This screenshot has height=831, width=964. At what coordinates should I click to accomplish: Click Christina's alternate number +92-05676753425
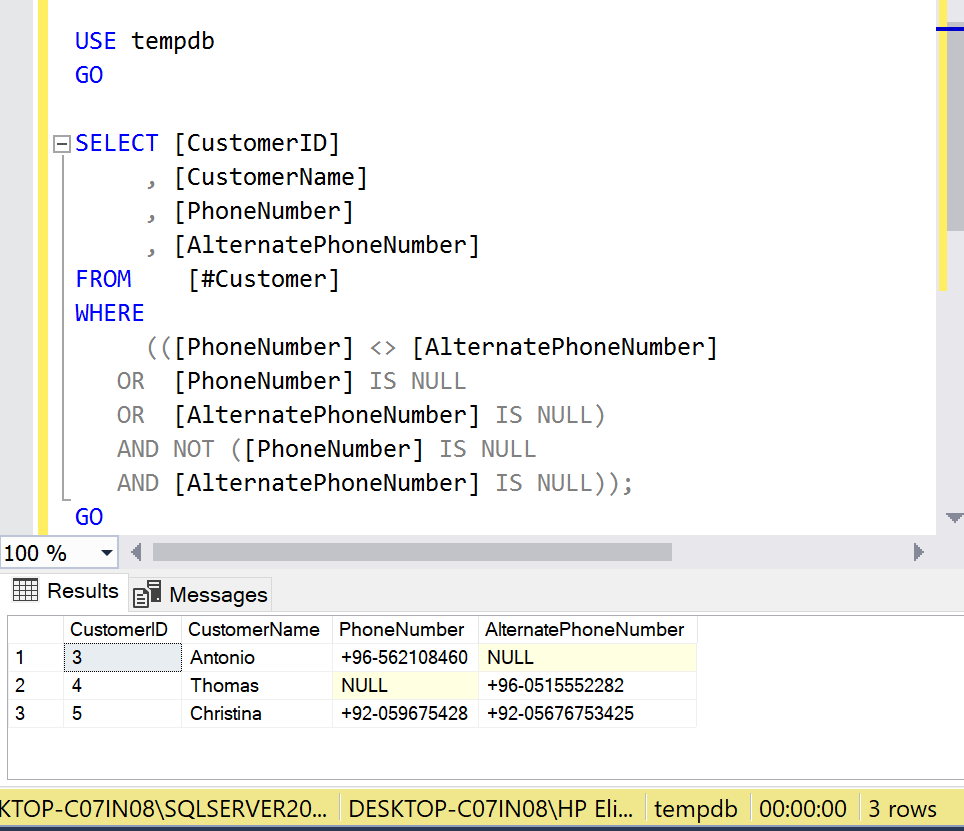(560, 714)
